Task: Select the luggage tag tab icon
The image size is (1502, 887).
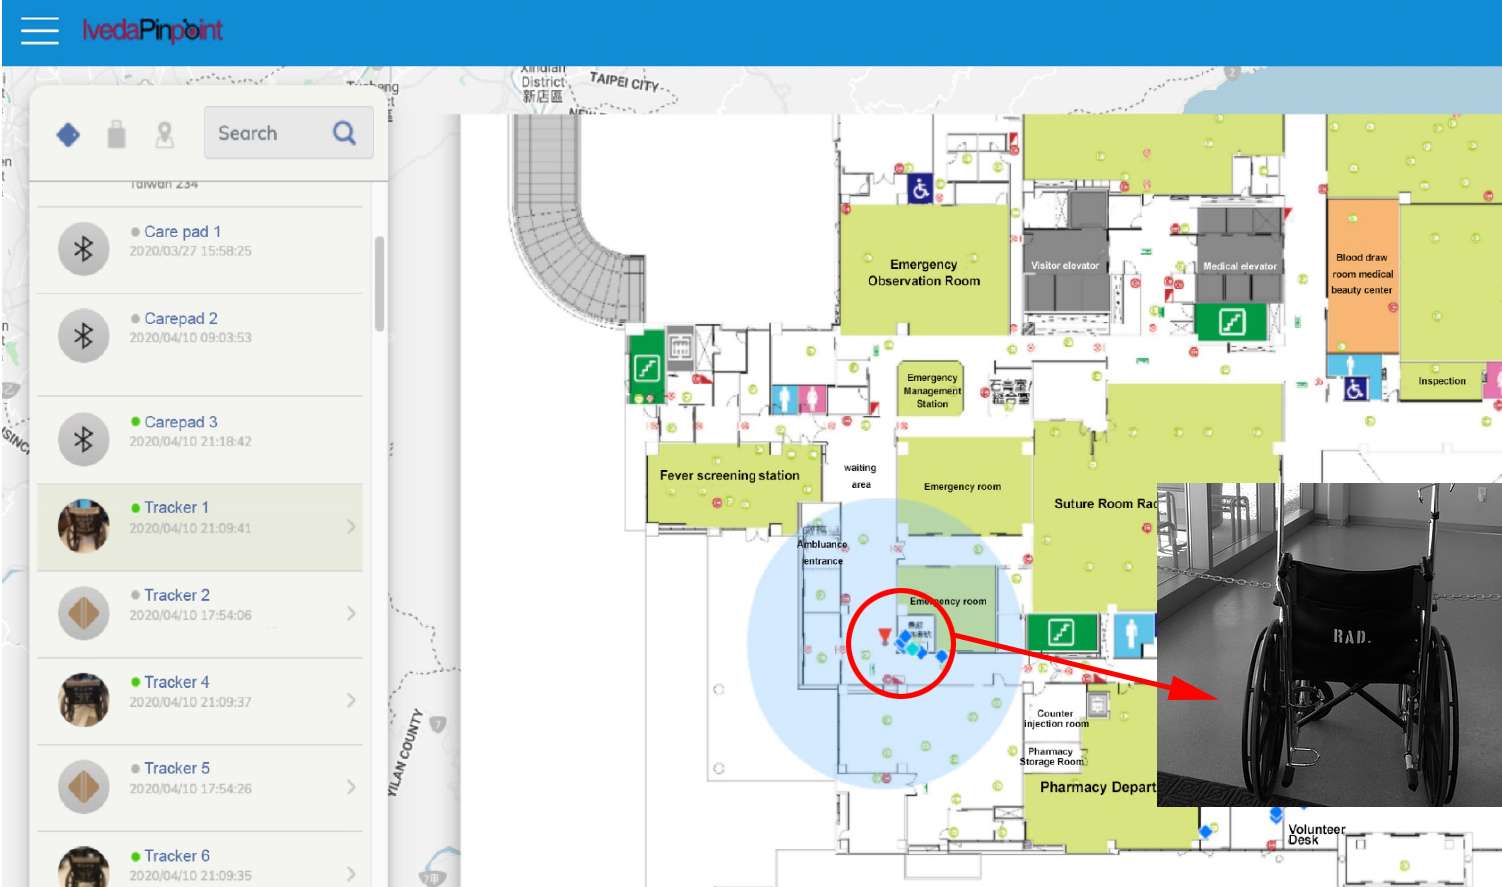Action: (117, 134)
